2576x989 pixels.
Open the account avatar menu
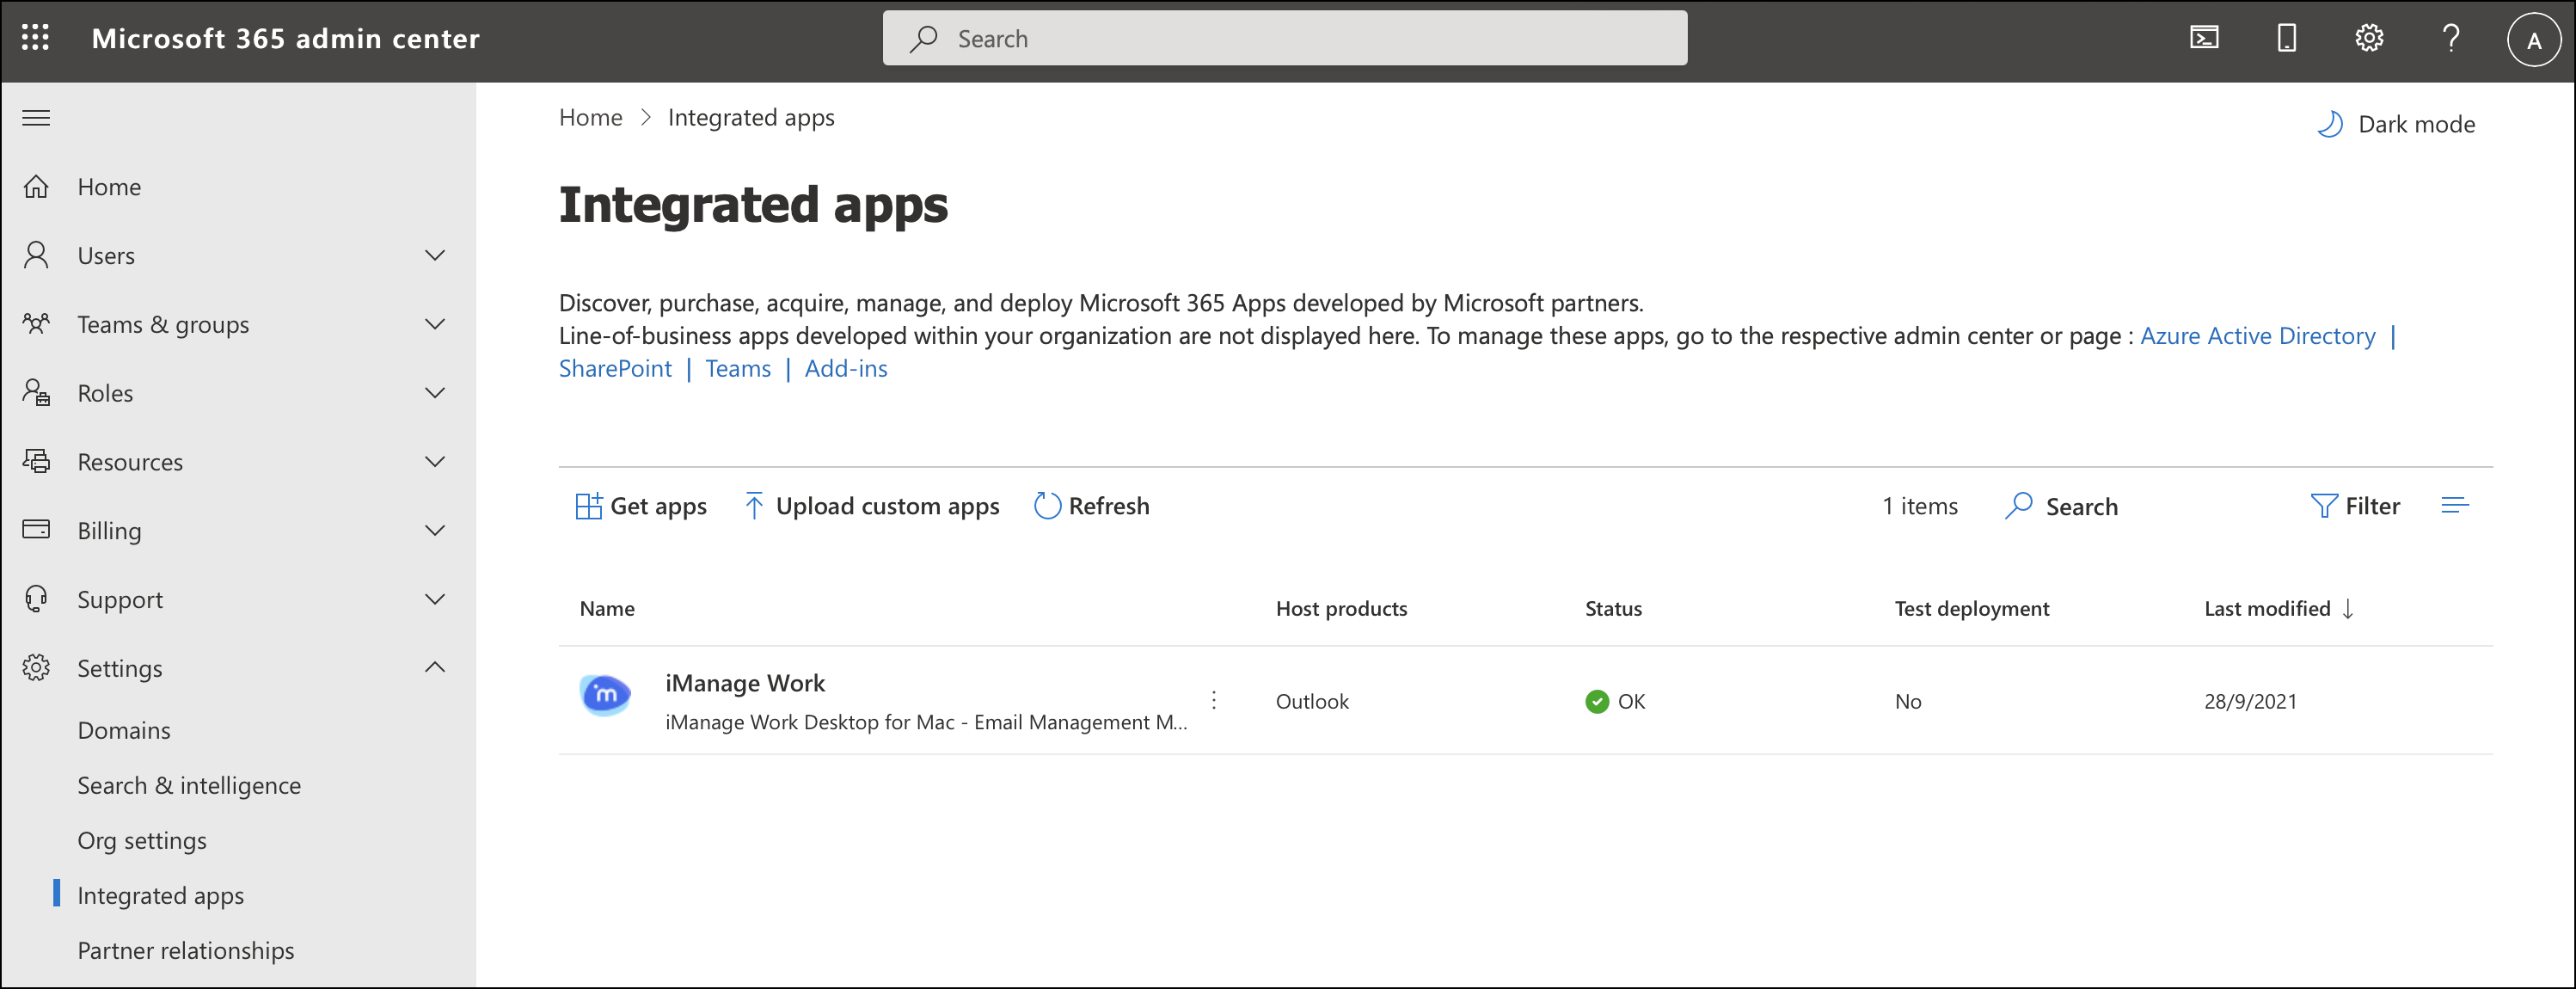2533,40
